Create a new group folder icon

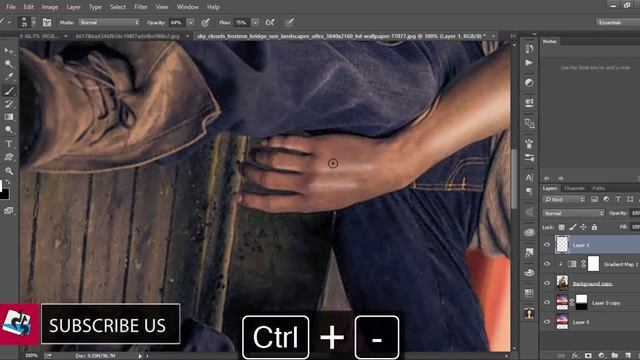[614, 356]
